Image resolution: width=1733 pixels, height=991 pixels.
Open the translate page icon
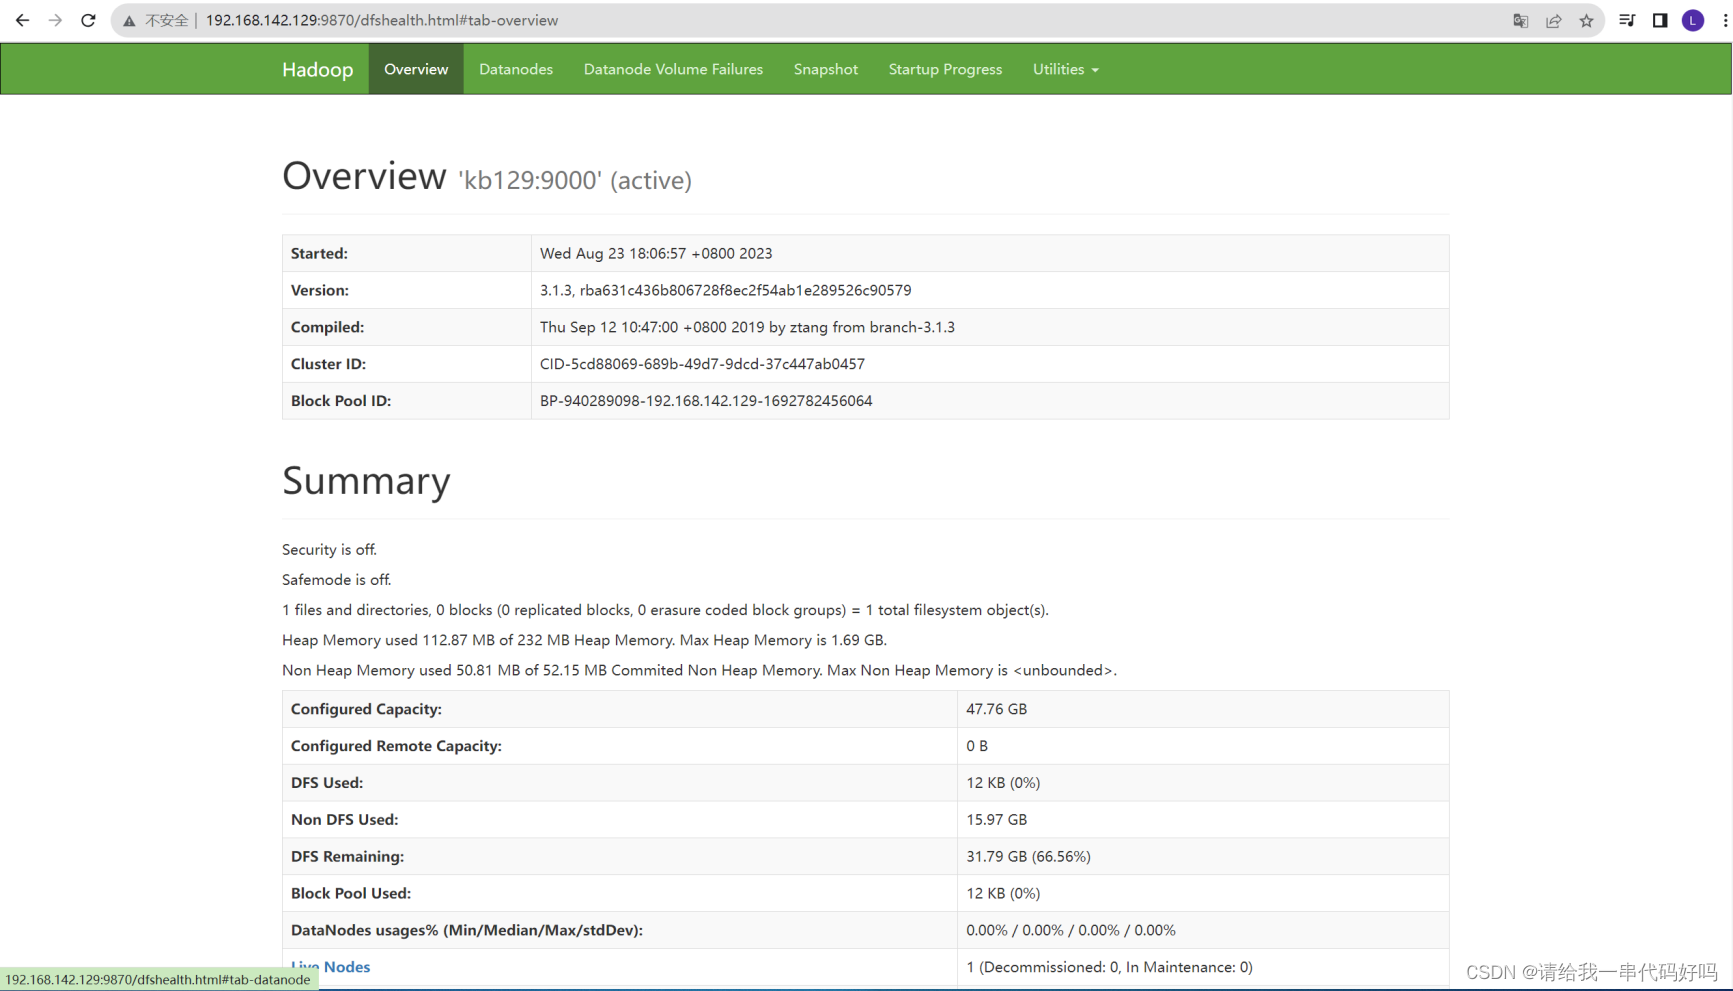click(x=1520, y=21)
